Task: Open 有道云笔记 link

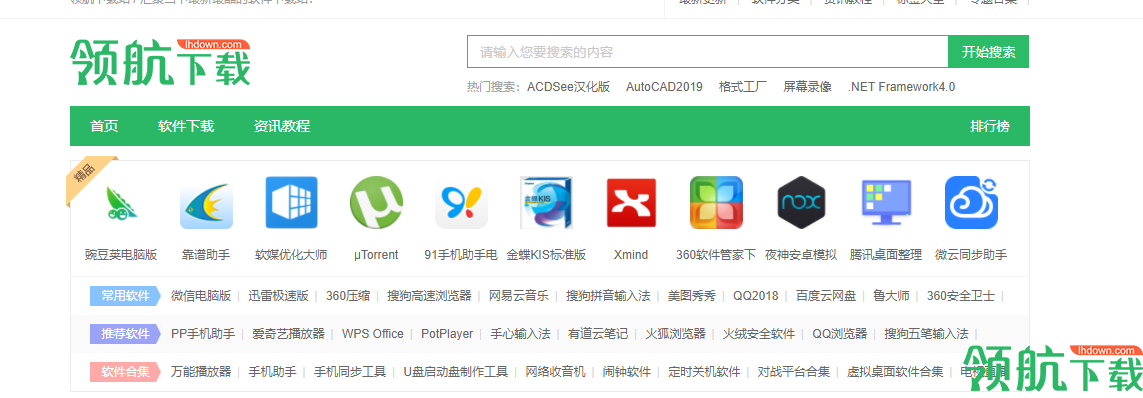Action: click(x=598, y=334)
